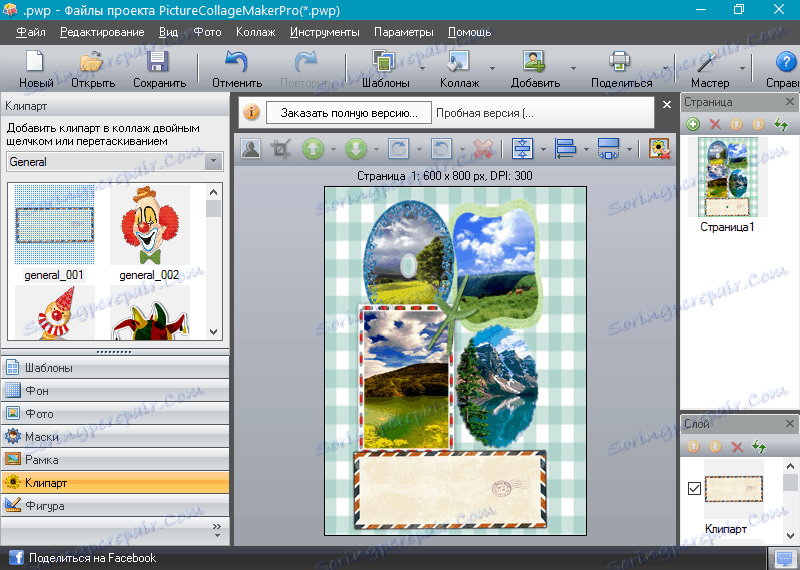Image resolution: width=800 pixels, height=570 pixels.
Task: Click the clipart list scrollbar down arrow
Action: (x=214, y=332)
